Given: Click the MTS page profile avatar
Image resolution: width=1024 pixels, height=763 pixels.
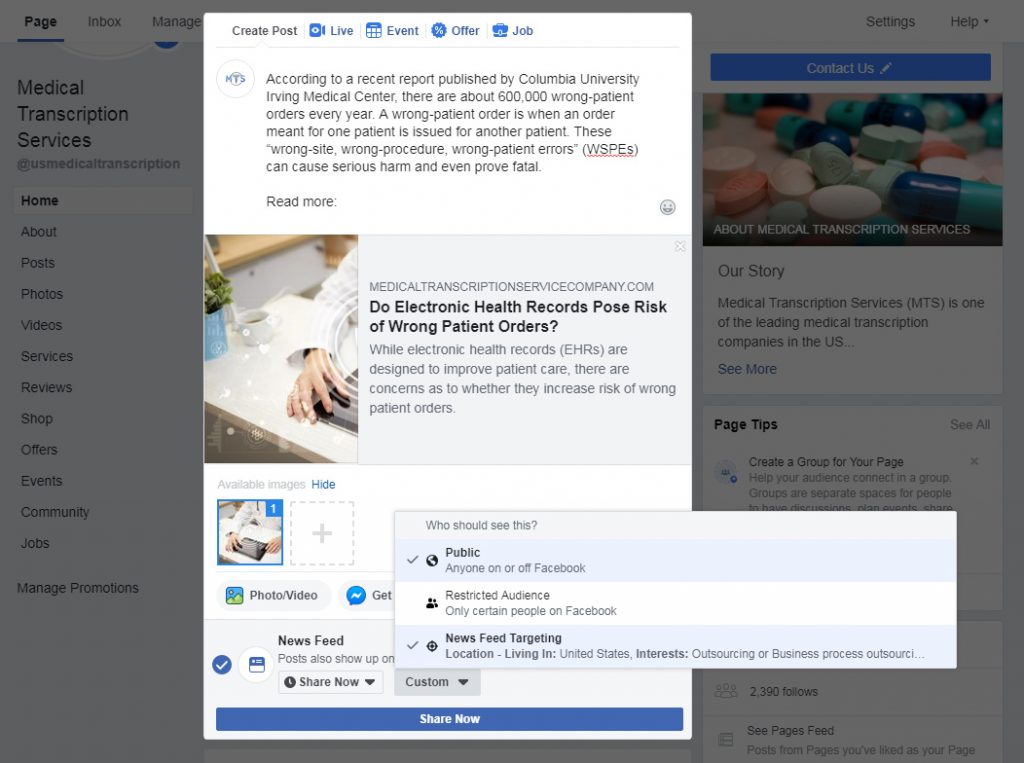Looking at the screenshot, I should coord(235,79).
